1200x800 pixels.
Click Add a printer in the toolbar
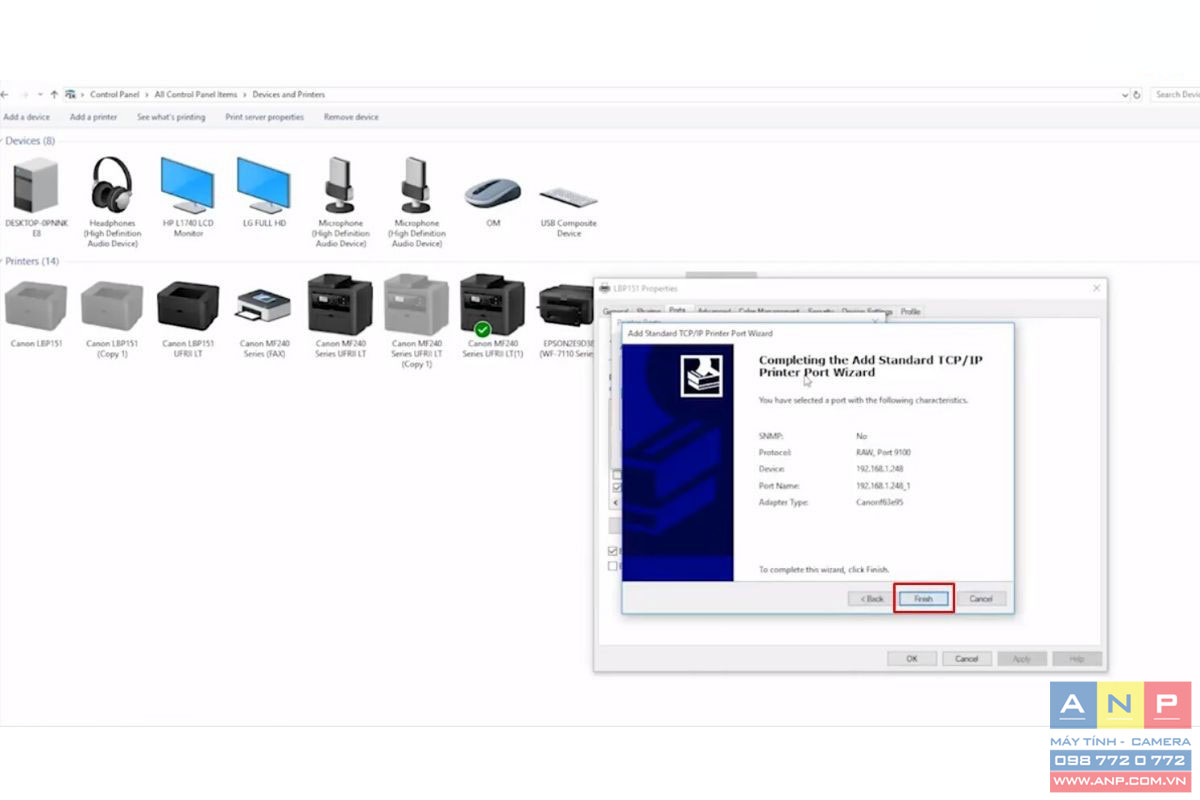93,117
